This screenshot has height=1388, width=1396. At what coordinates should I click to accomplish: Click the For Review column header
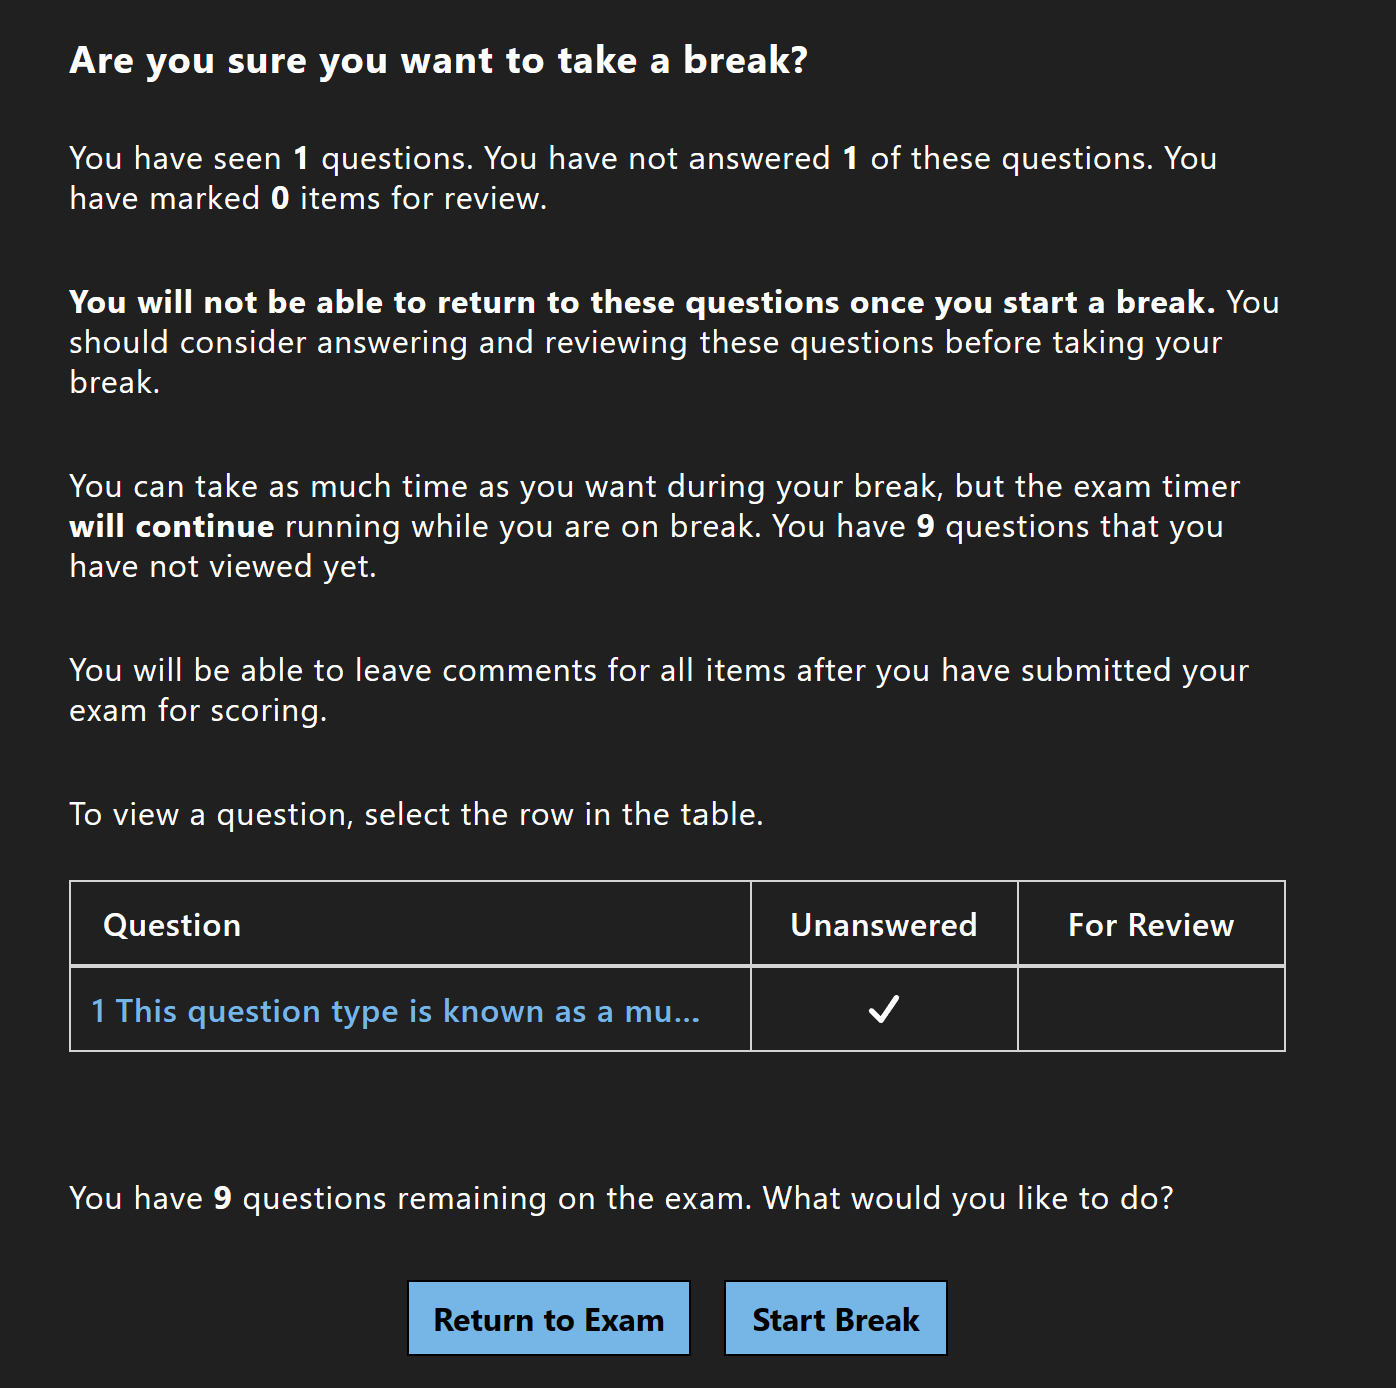tap(1151, 924)
